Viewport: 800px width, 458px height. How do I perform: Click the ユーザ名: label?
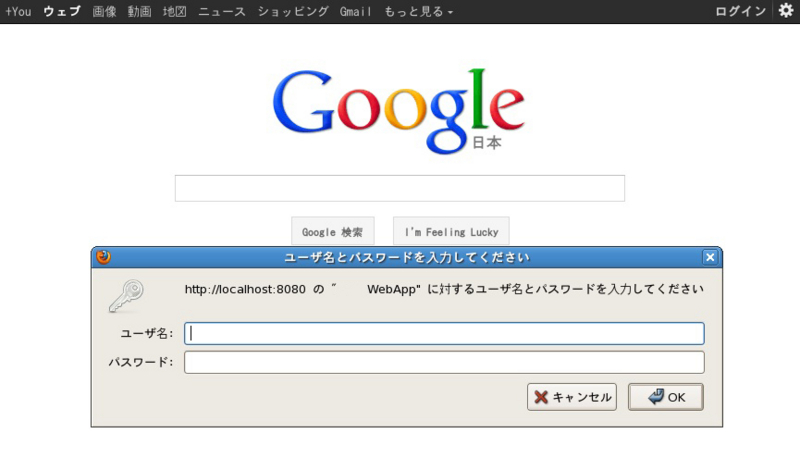tap(147, 334)
